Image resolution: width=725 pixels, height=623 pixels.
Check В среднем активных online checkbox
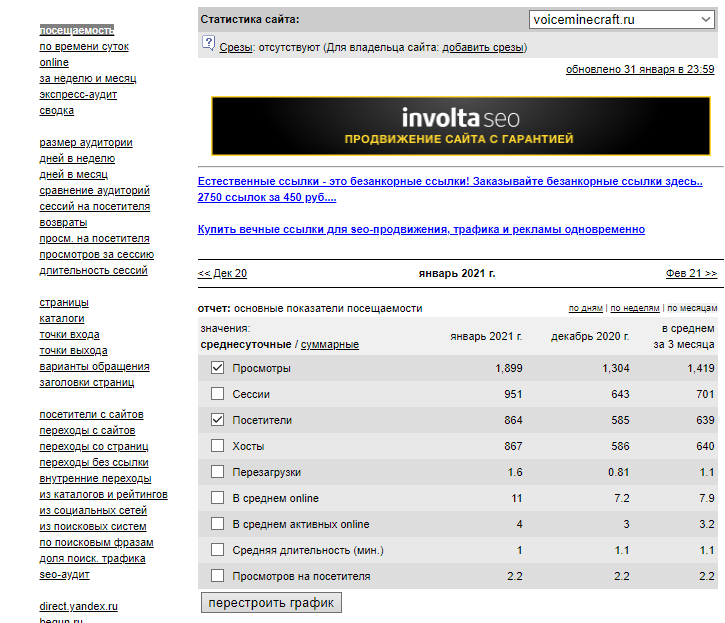click(217, 523)
